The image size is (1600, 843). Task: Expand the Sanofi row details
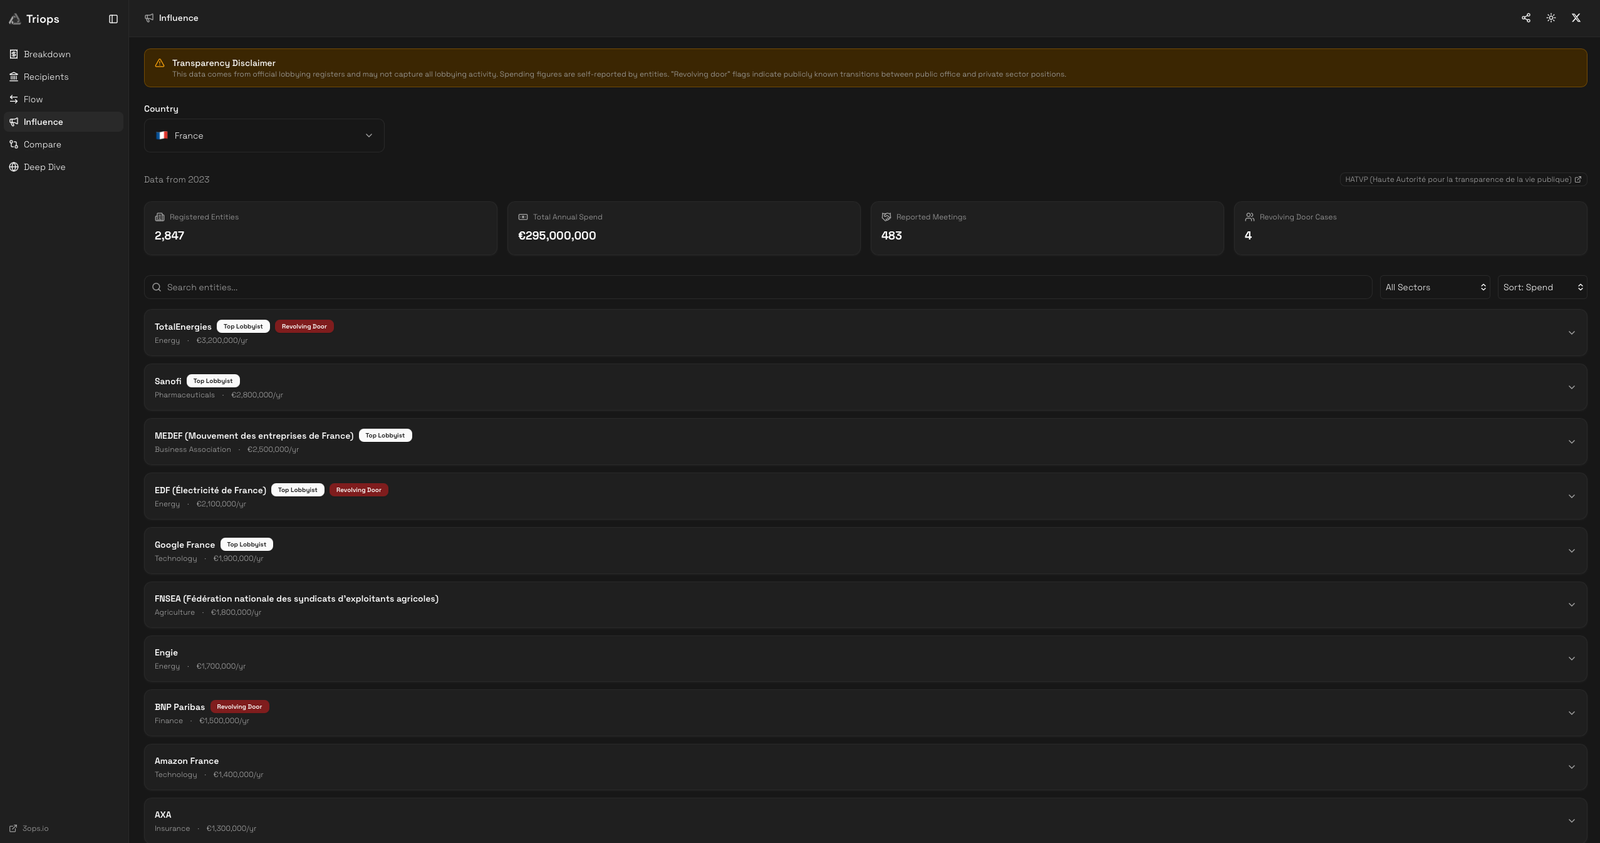(1571, 387)
